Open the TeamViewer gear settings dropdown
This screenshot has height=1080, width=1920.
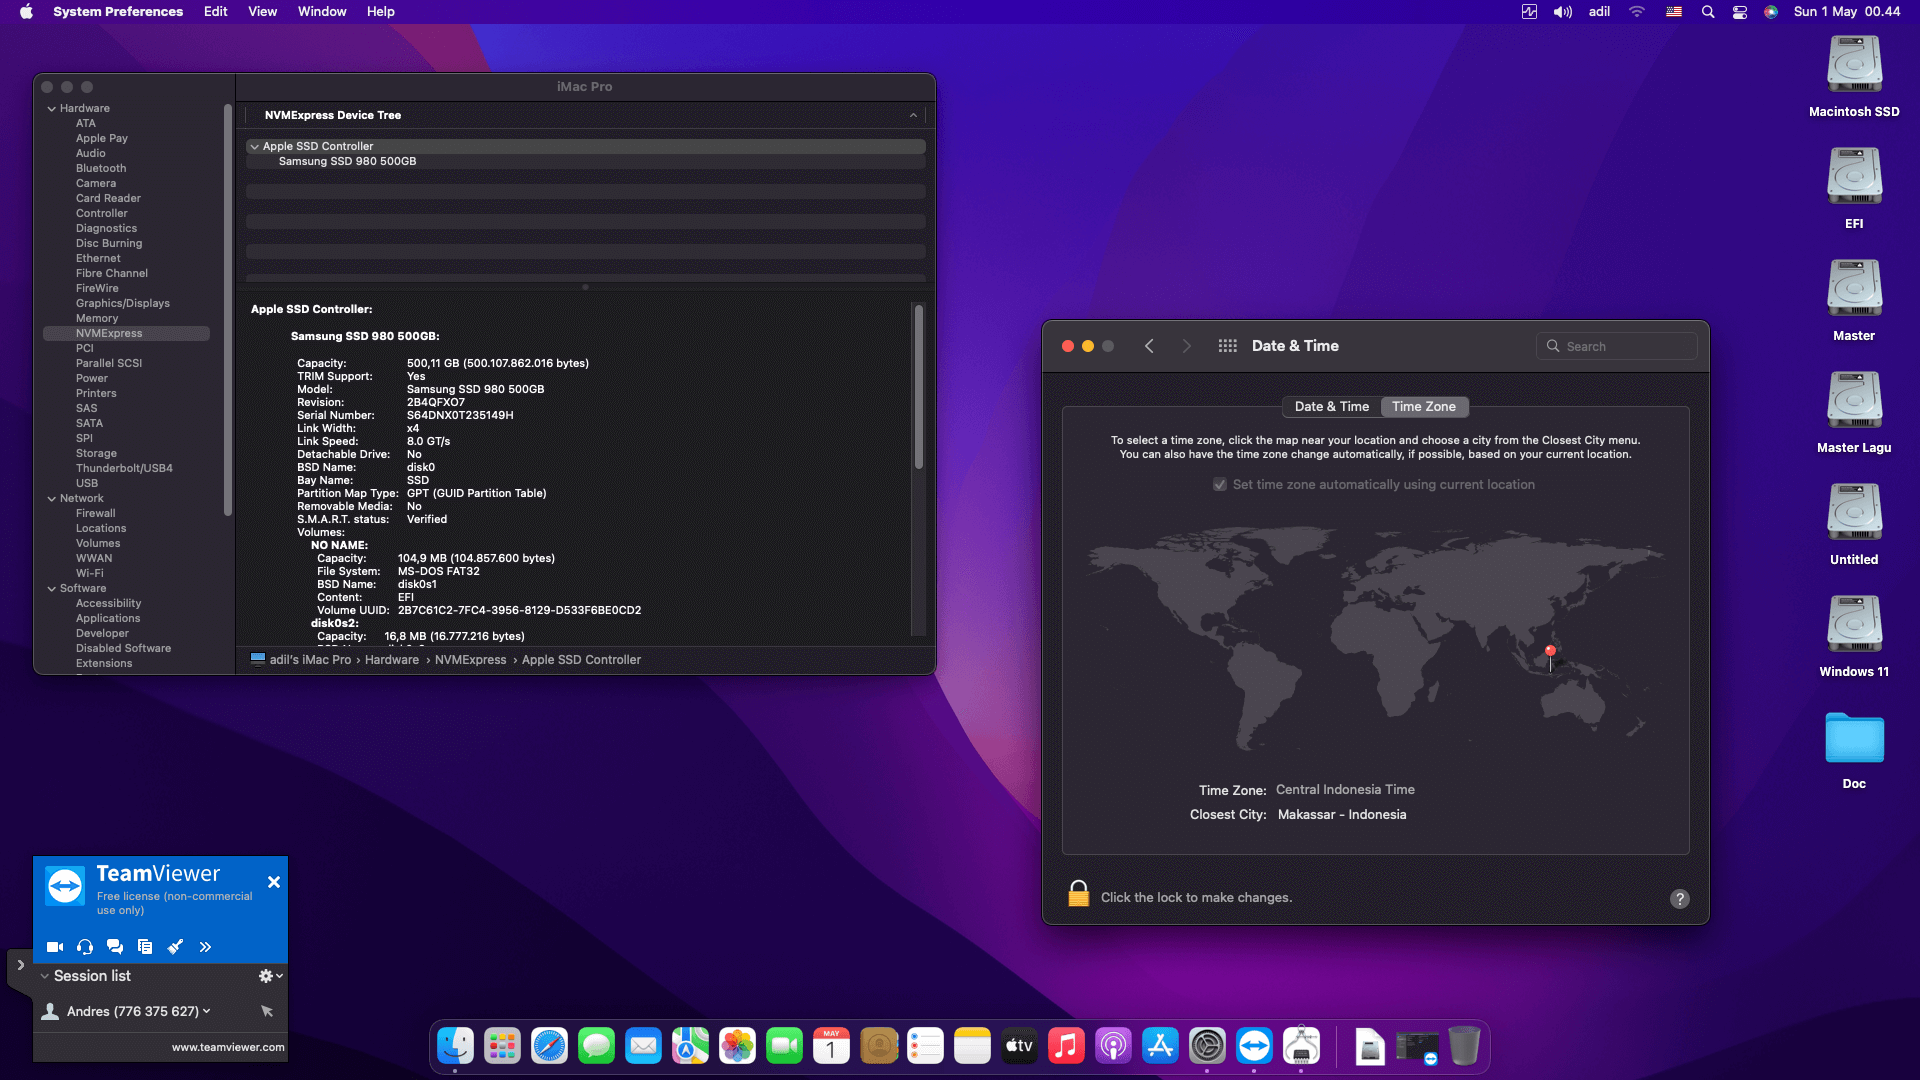(x=270, y=976)
